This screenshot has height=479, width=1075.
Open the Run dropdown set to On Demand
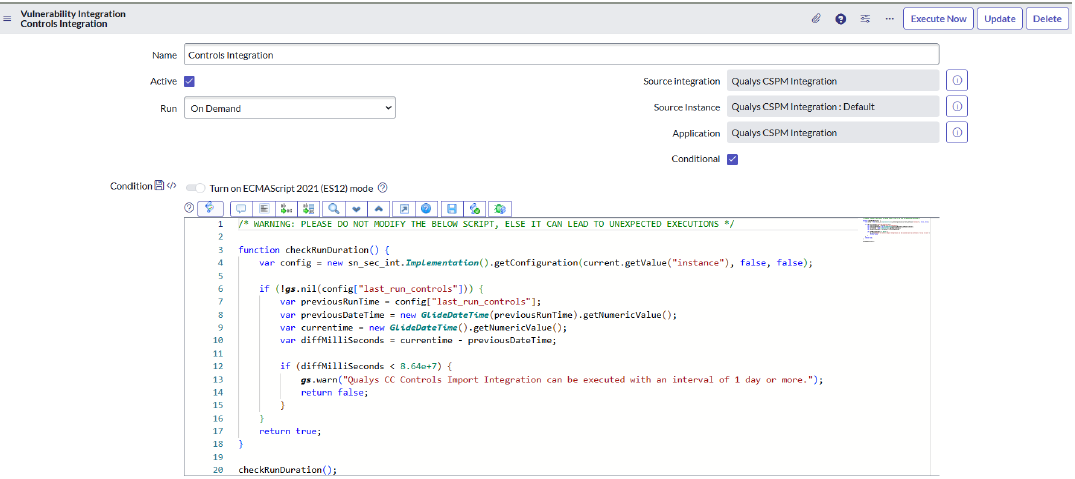coord(289,108)
